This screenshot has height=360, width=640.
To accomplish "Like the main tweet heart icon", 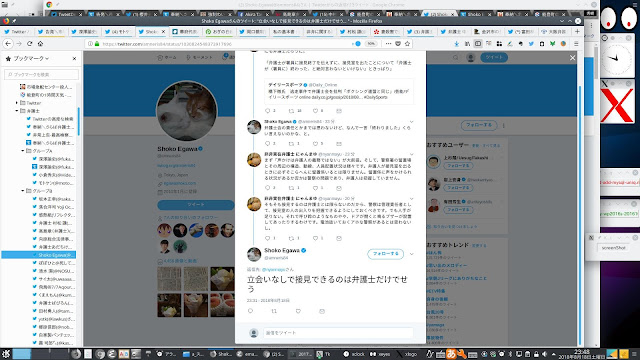I will [x=298, y=311].
